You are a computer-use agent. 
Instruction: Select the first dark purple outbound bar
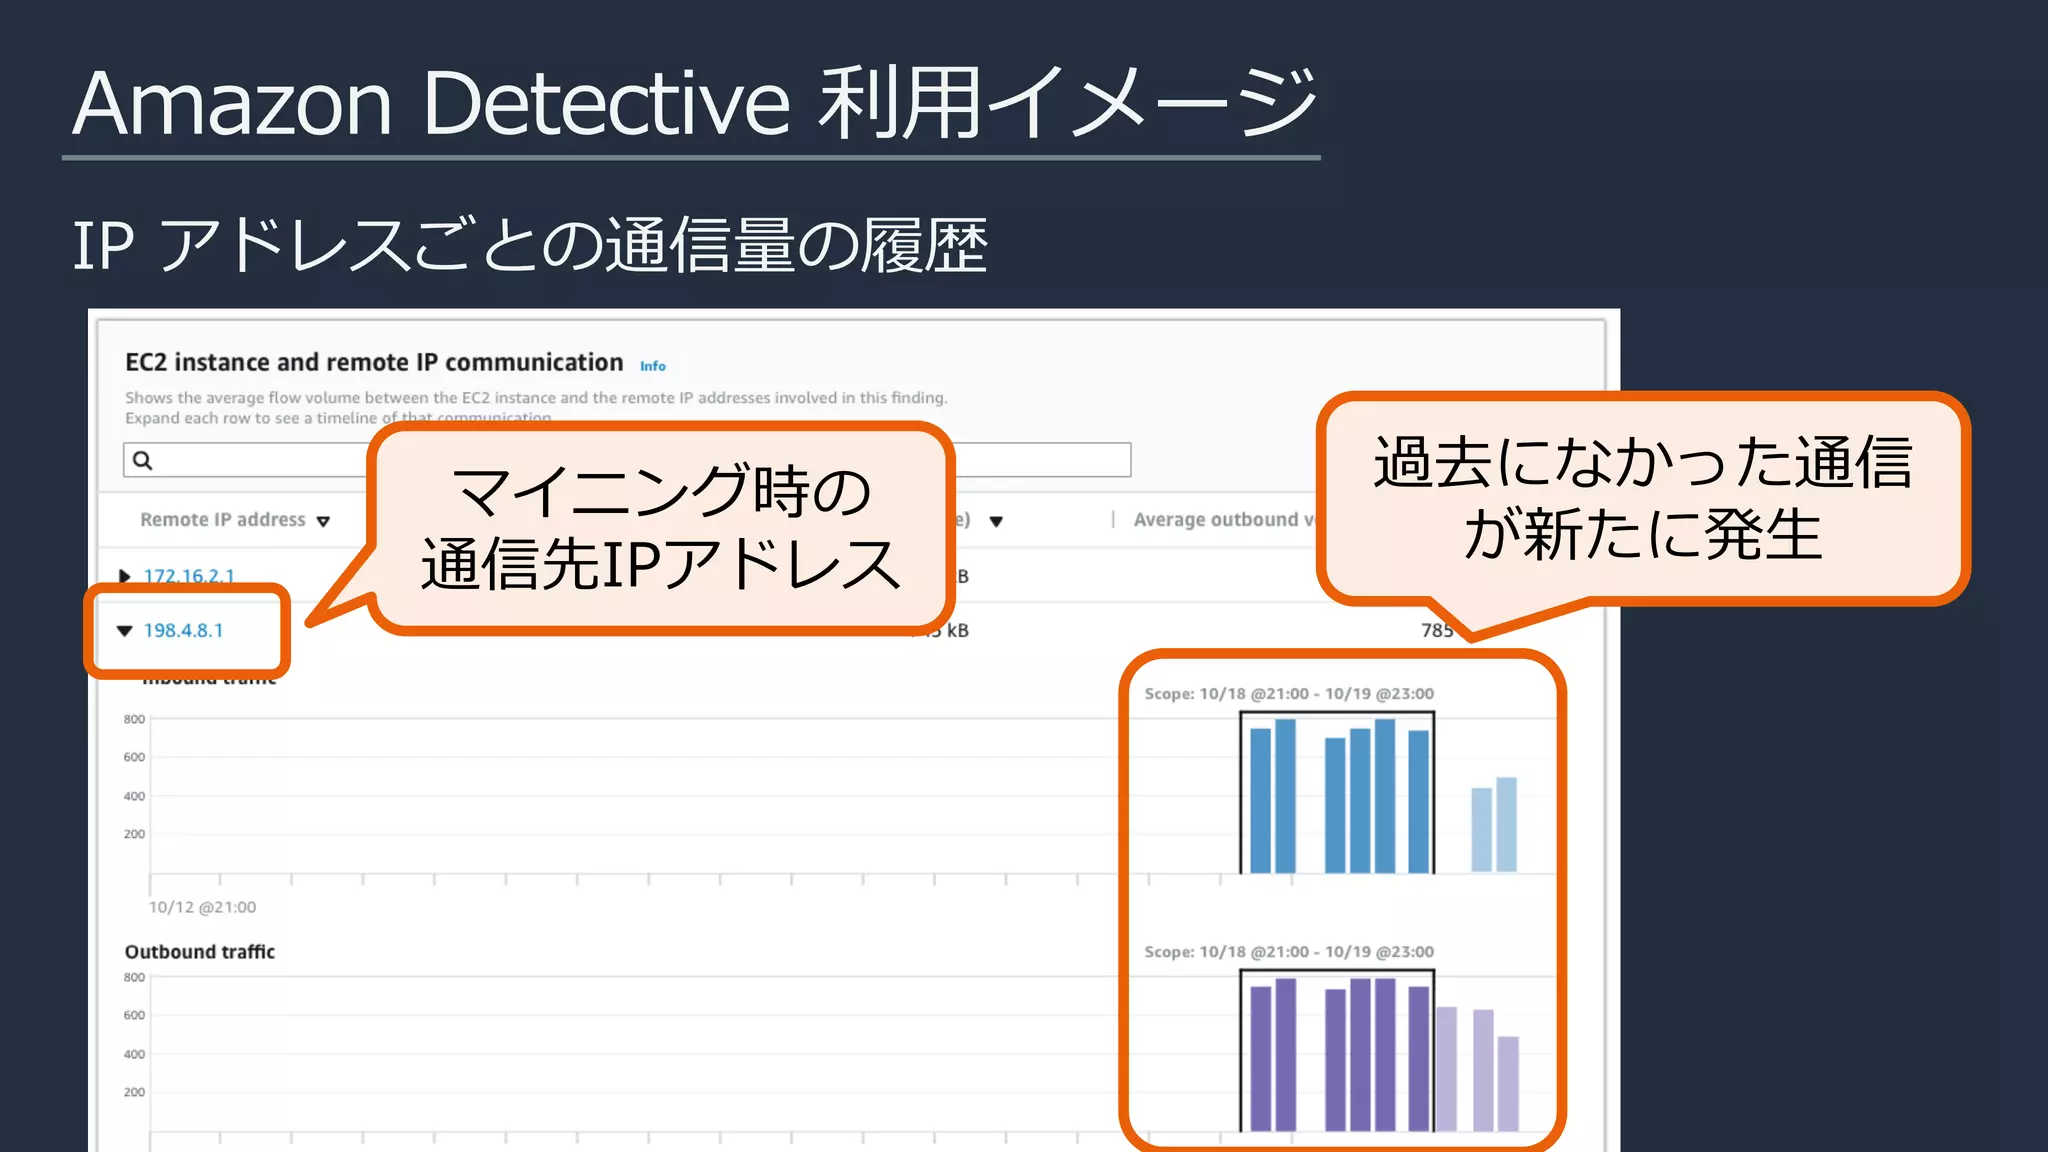coord(1261,1059)
